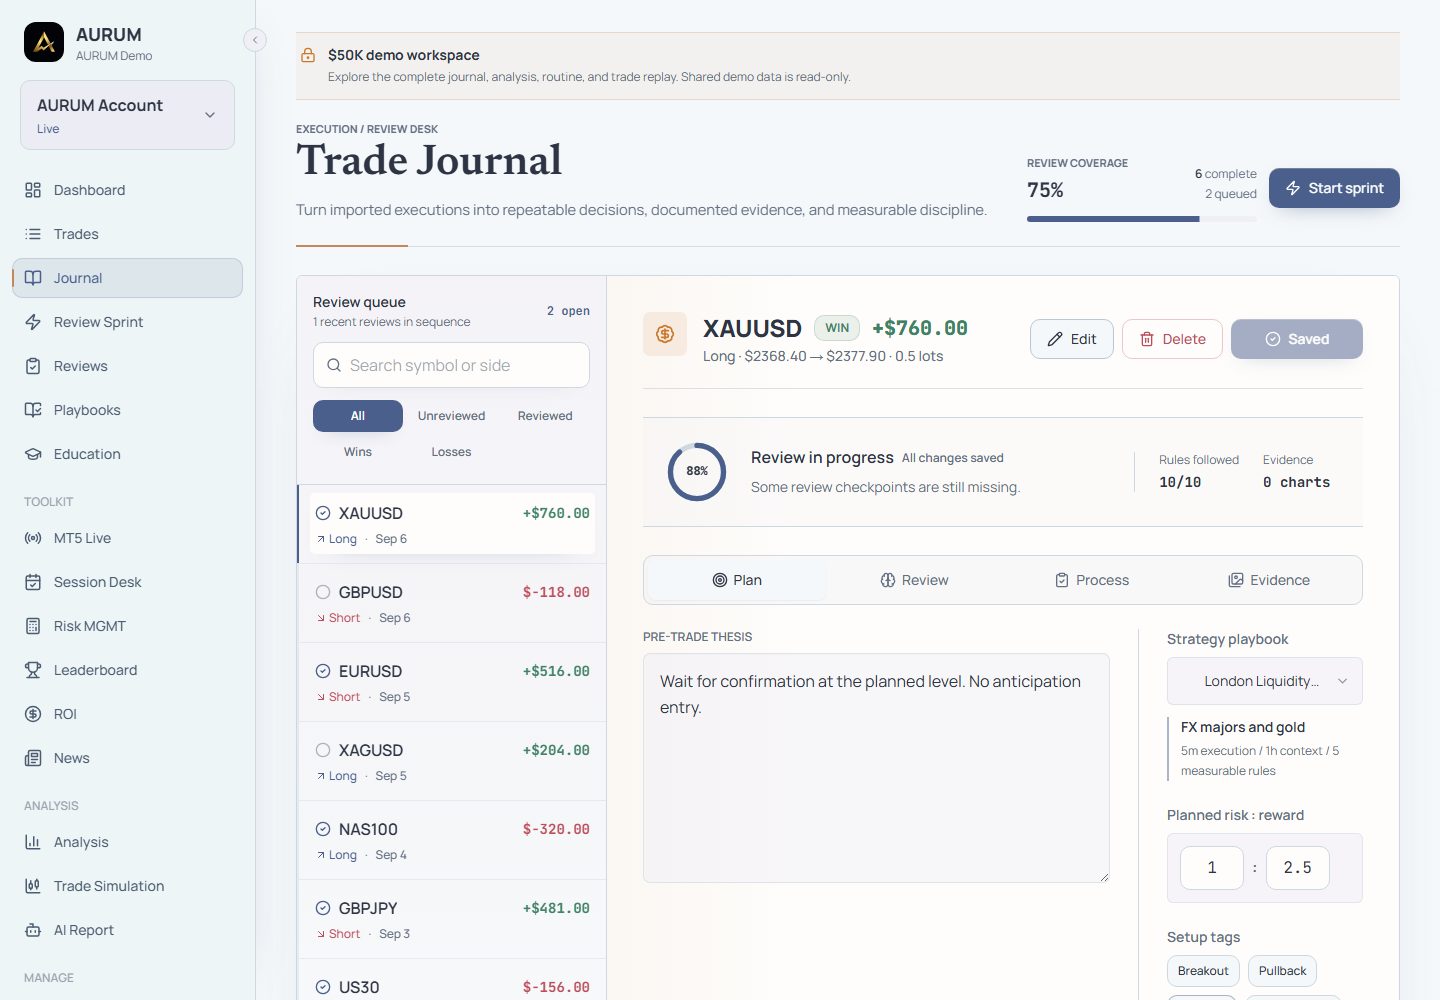Viewport: 1440px width, 1000px height.
Task: Click the Start sprint button
Action: pyautogui.click(x=1334, y=188)
